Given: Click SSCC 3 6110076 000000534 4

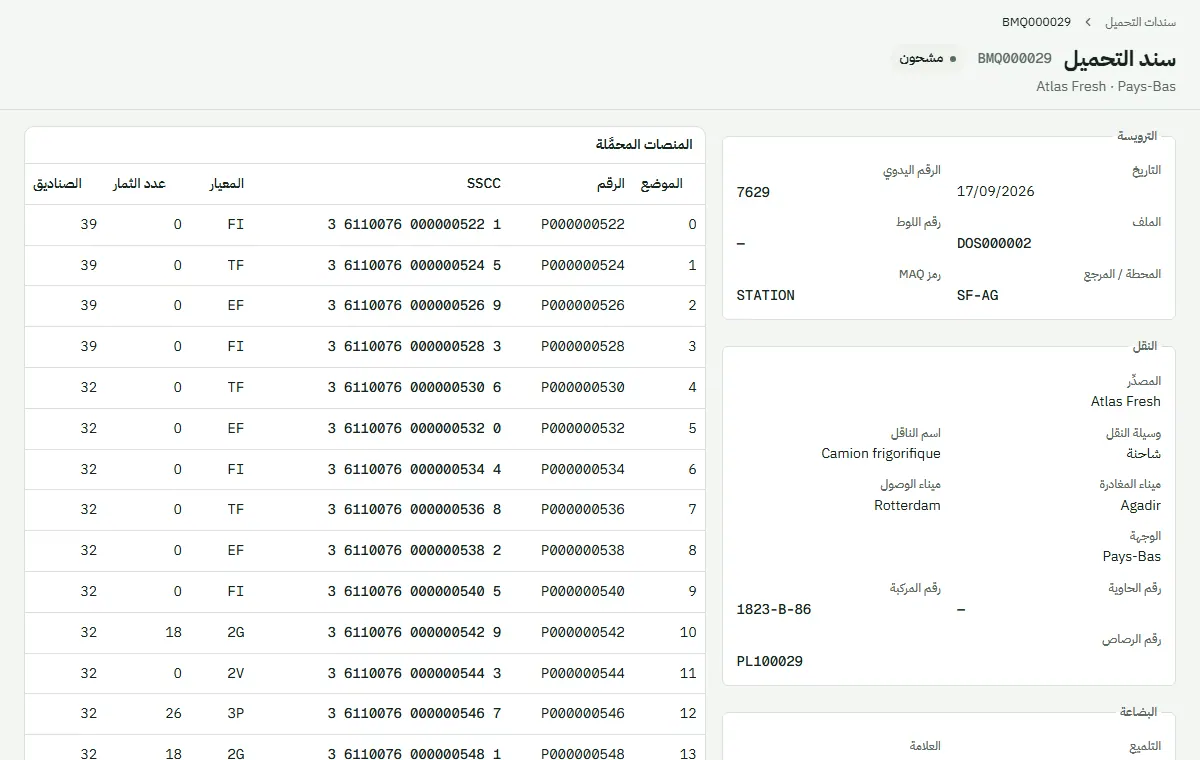Looking at the screenshot, I should pyautogui.click(x=414, y=470).
